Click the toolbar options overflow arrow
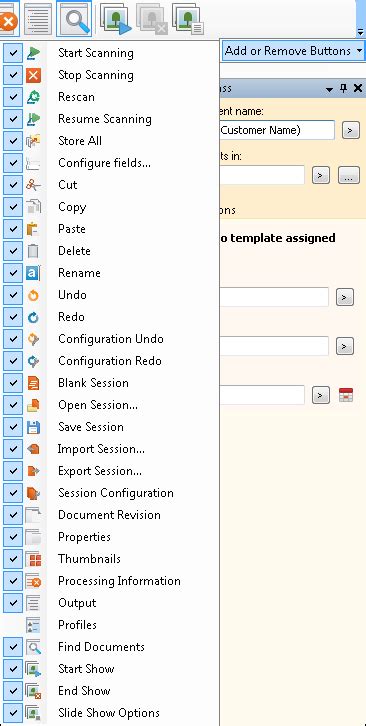The height and width of the screenshot is (726, 366). pyautogui.click(x=361, y=32)
